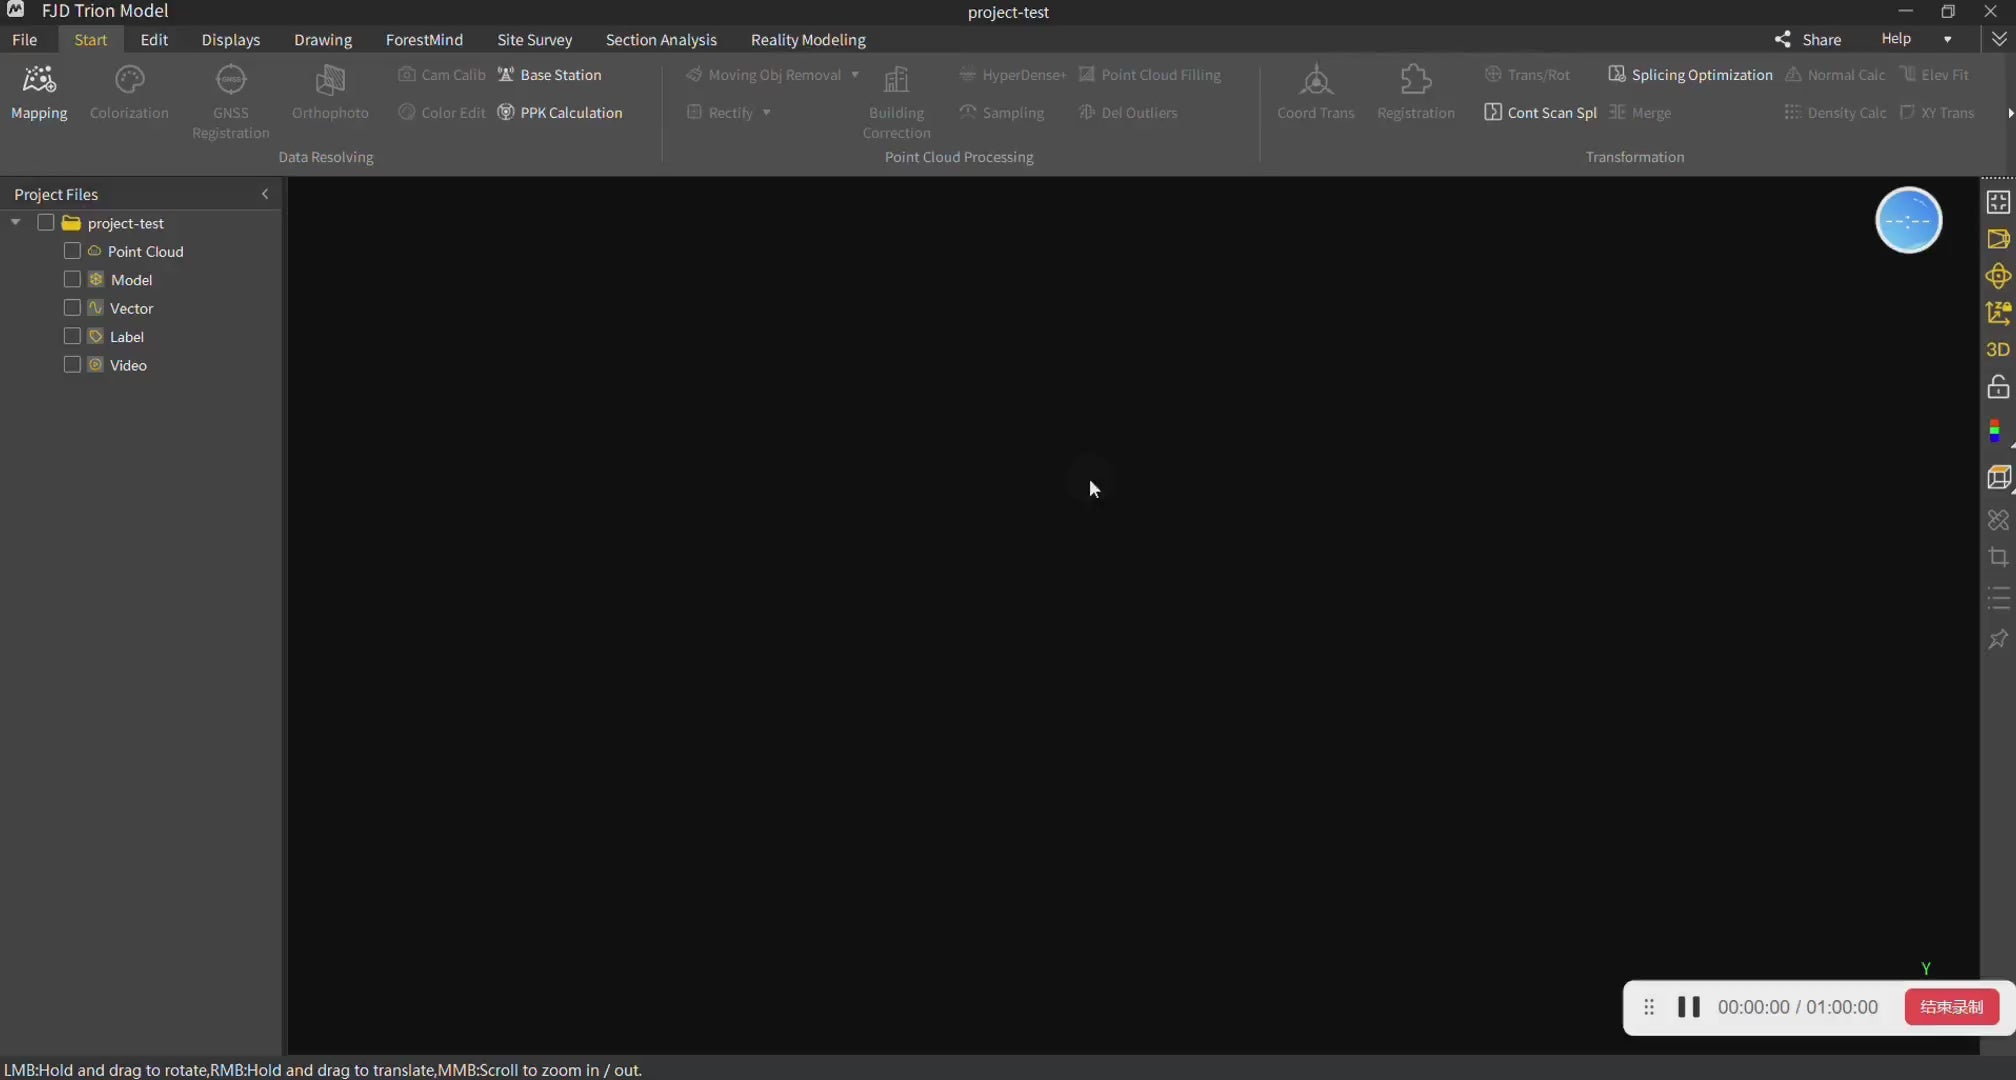Enable the Model checkbox
The width and height of the screenshot is (2016, 1080).
(72, 279)
